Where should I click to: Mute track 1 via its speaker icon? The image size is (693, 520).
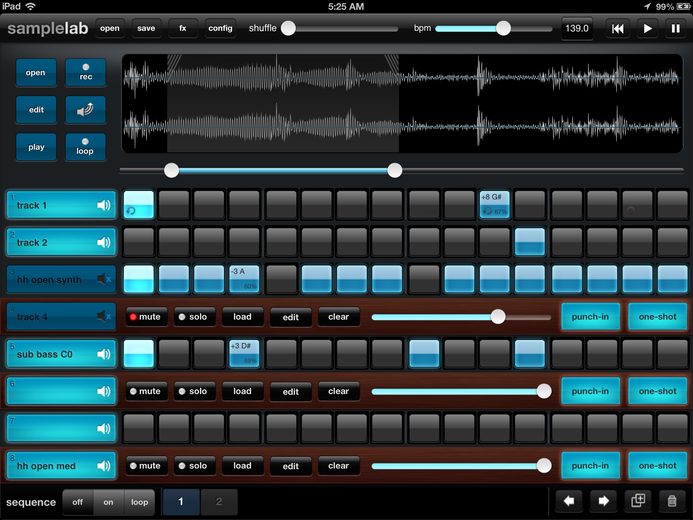point(103,205)
